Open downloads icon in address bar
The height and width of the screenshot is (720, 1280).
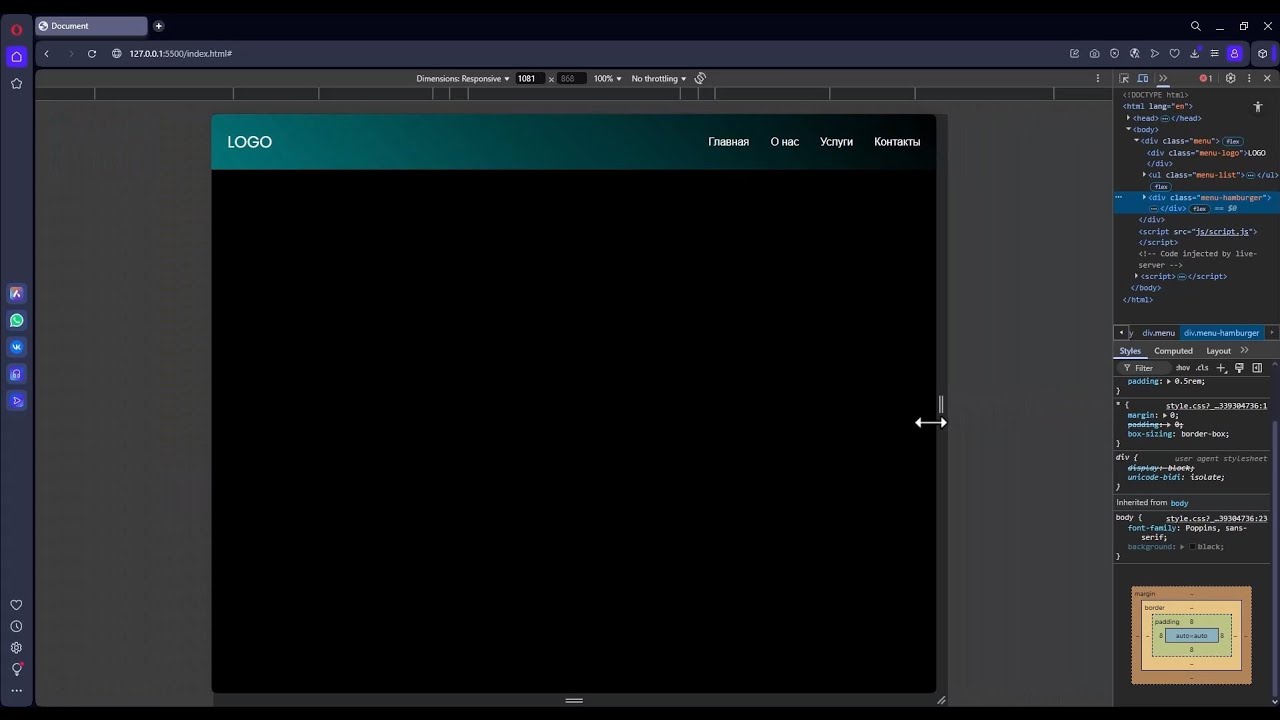coord(1194,54)
